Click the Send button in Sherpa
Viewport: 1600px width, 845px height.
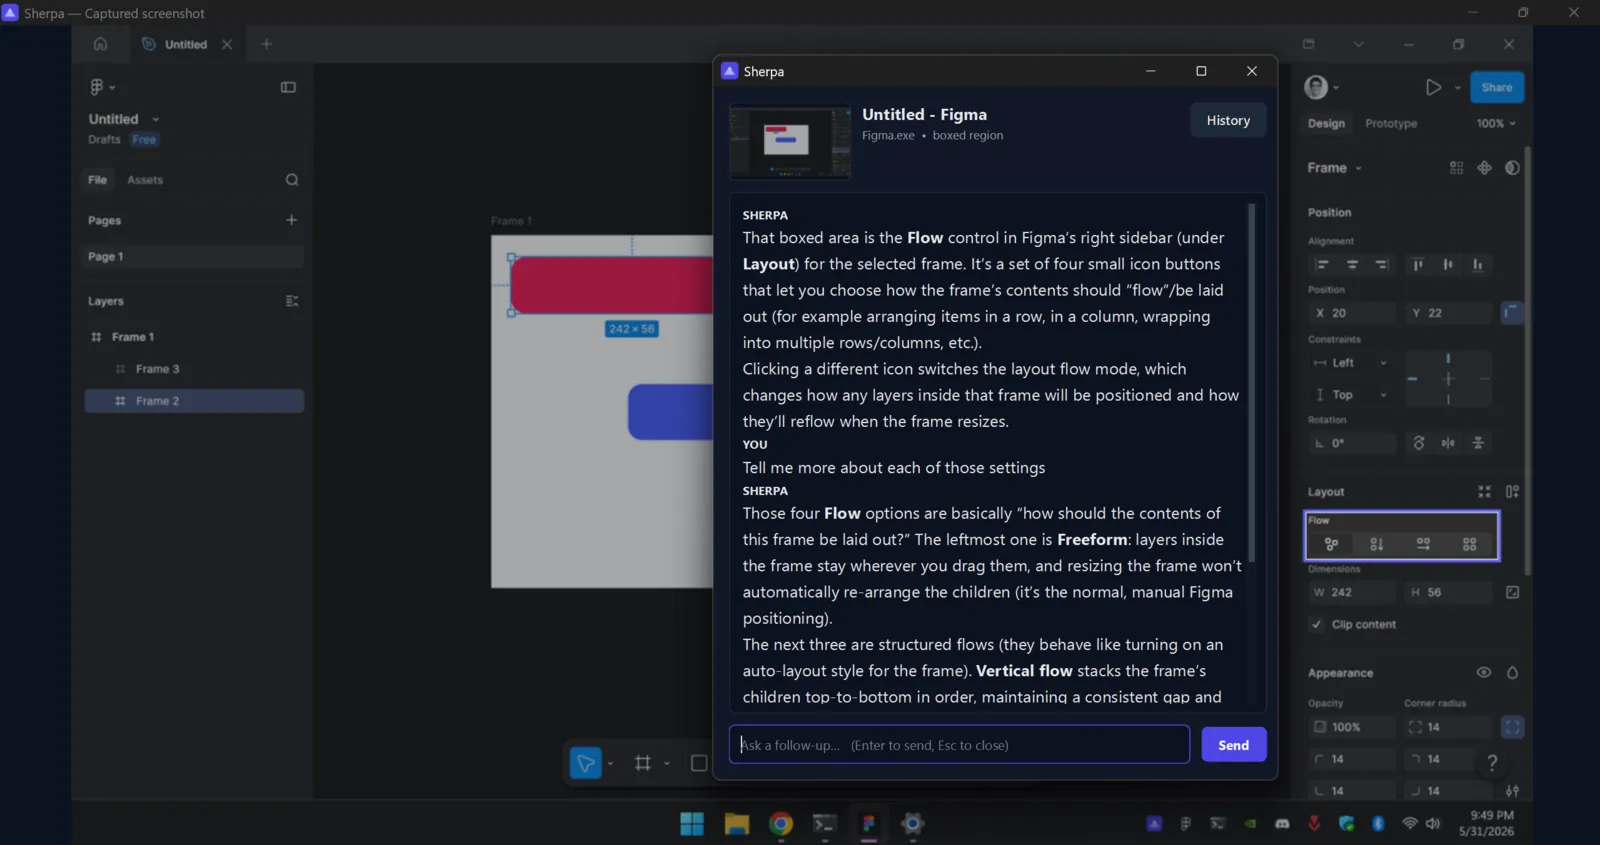click(1234, 745)
